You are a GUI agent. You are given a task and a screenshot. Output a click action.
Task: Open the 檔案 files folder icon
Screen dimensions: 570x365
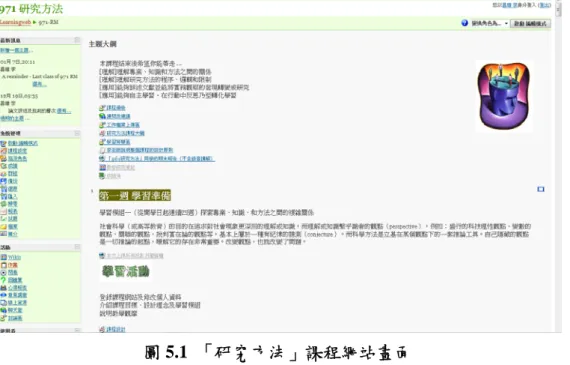pos(3,226)
